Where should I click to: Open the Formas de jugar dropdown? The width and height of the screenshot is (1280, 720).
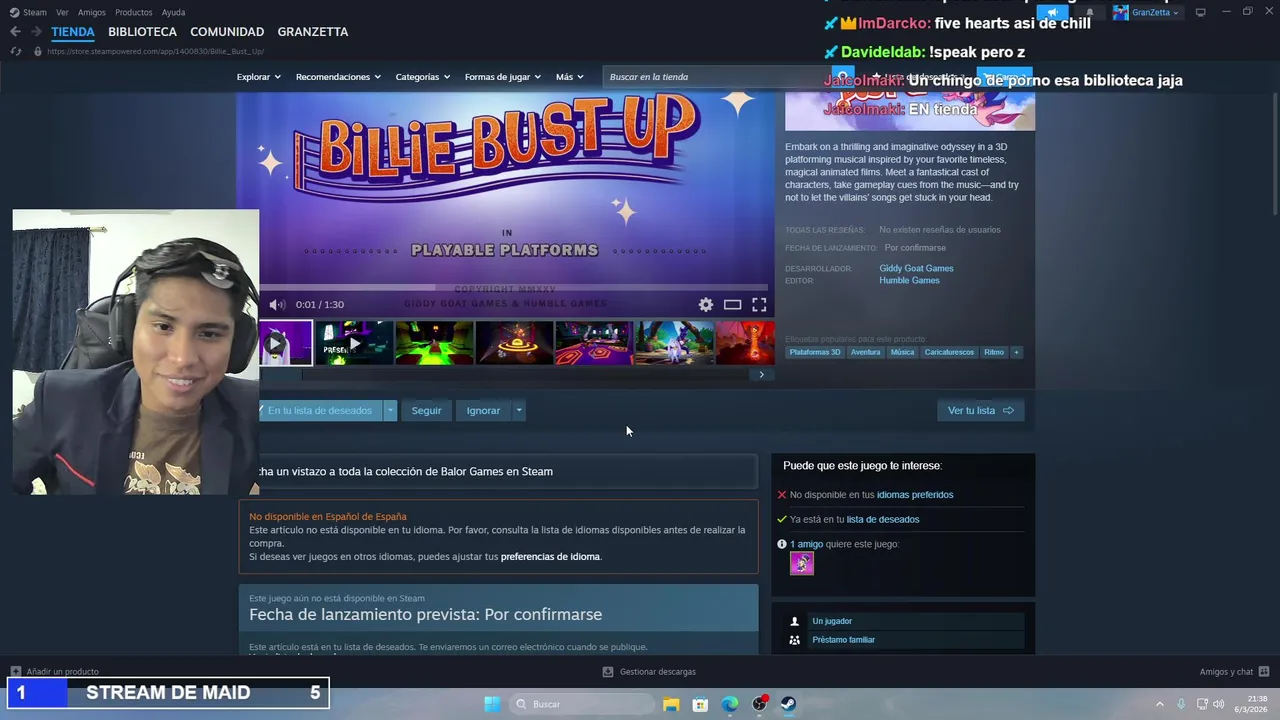point(502,77)
